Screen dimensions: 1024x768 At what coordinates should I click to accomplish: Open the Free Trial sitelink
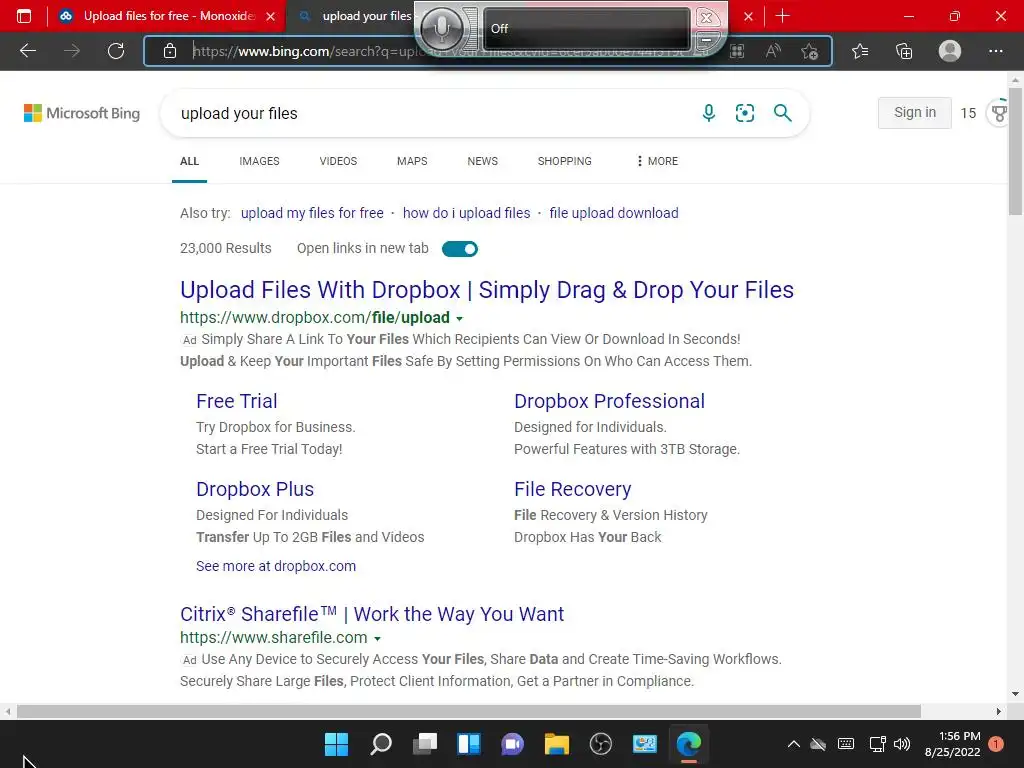(x=236, y=401)
